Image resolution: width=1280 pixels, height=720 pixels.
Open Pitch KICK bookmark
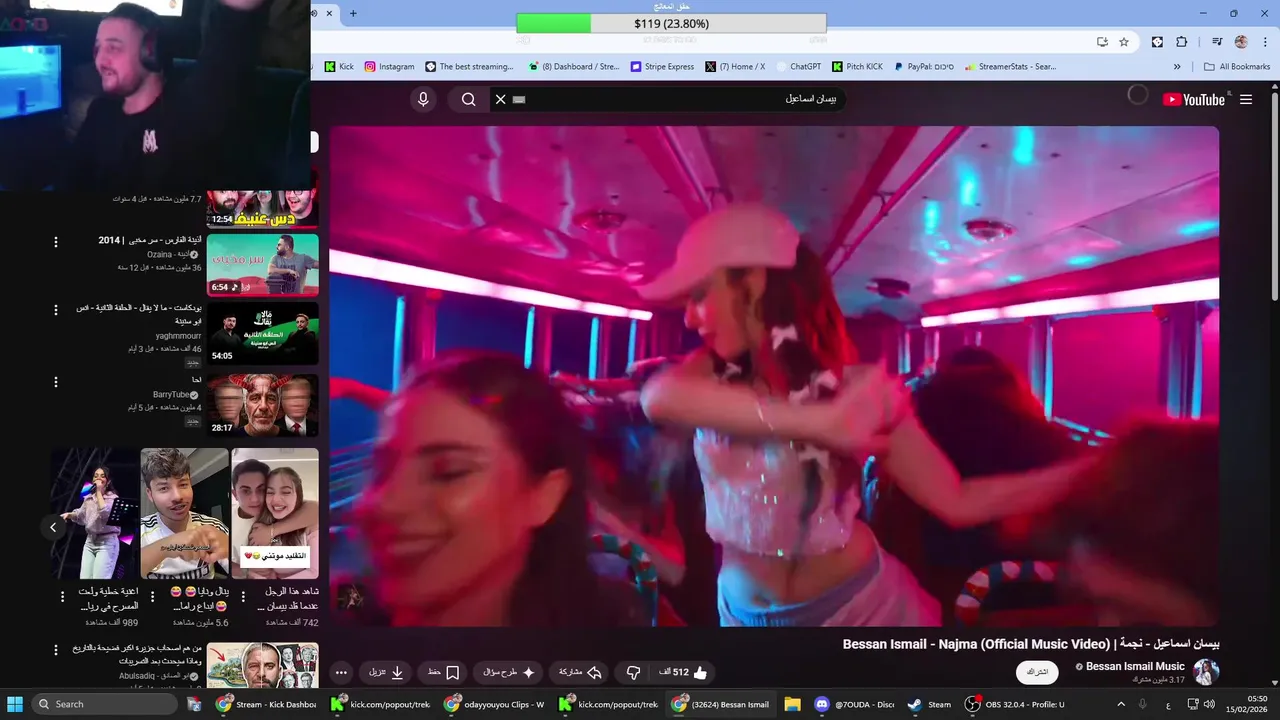click(x=858, y=67)
